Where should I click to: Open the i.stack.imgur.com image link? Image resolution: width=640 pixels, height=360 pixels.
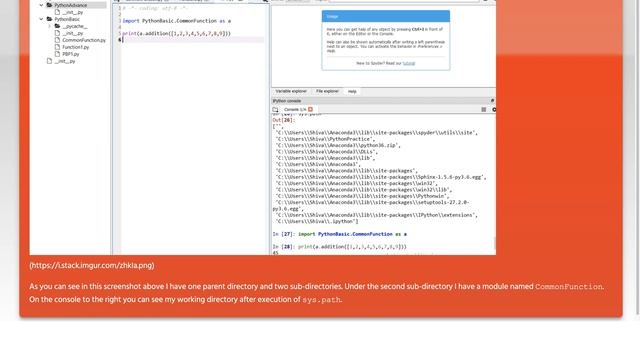pos(92,265)
